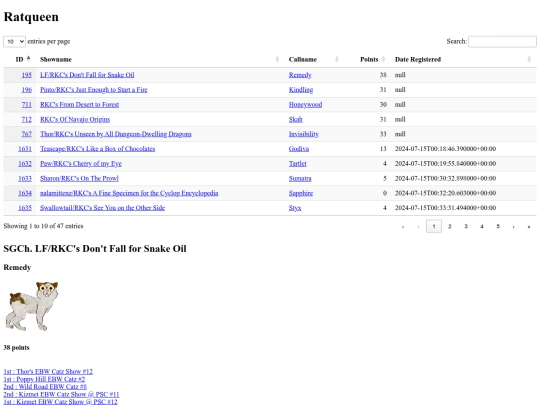Viewport: 540px width, 405px height.
Task: Open cat ID 767 link
Action: (x=27, y=134)
